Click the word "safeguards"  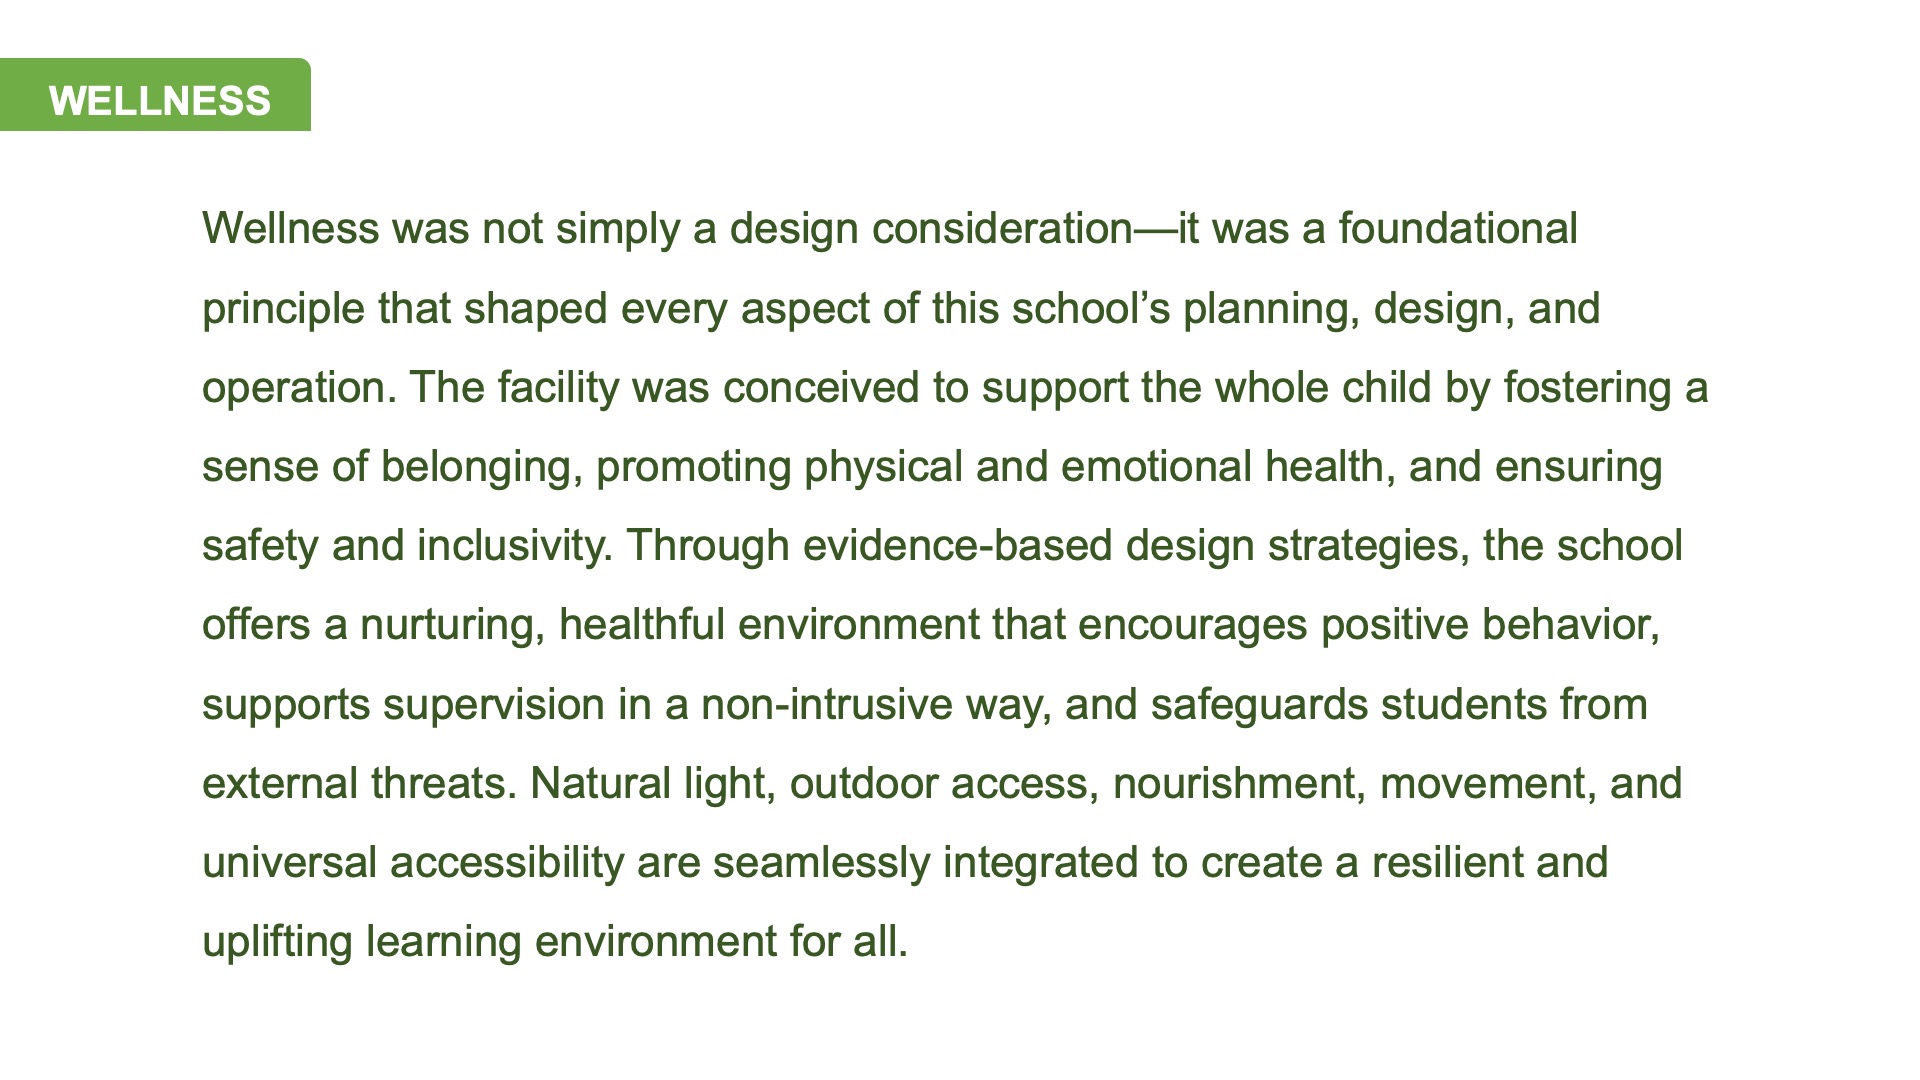click(x=1259, y=706)
